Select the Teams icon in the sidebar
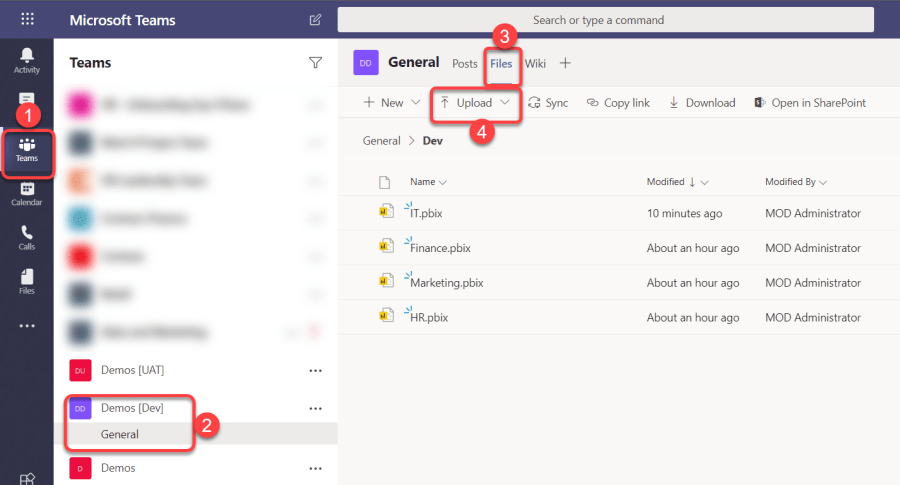This screenshot has width=900, height=485. [x=26, y=150]
